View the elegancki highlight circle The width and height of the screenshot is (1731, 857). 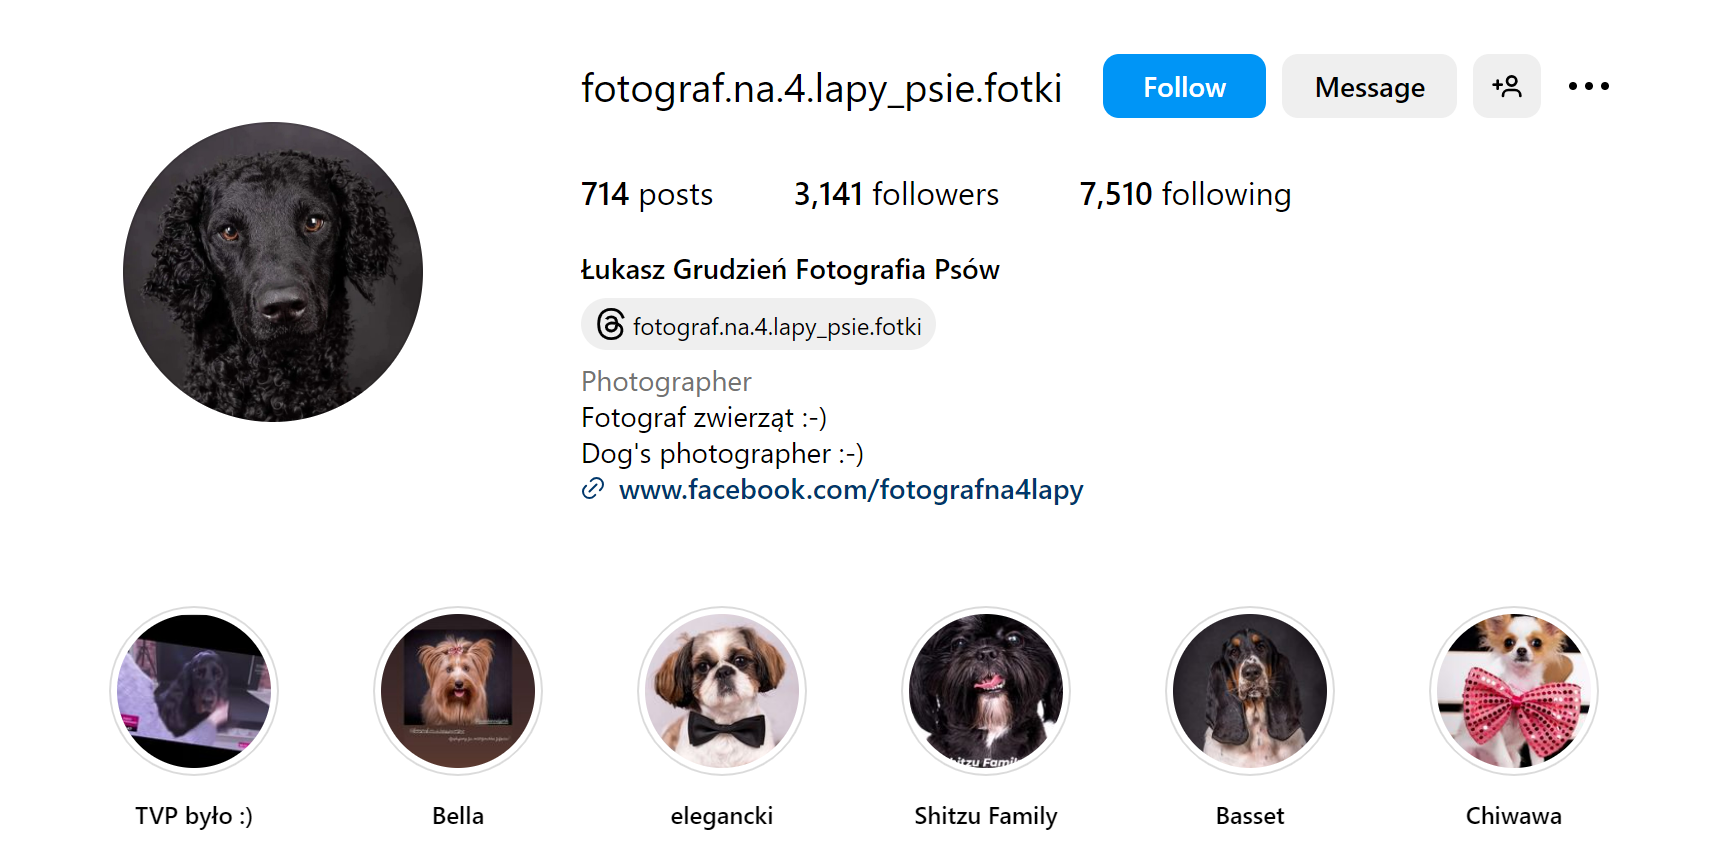(722, 691)
